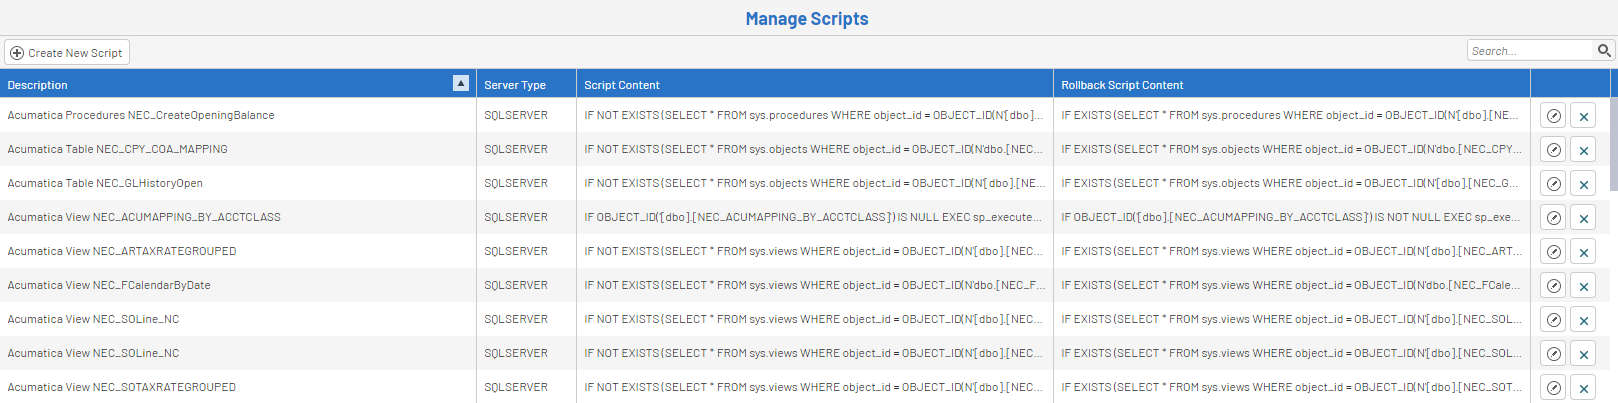Select the NEC_SOTAXRATEGROUPED view row description
This screenshot has width=1618, height=403.
[x=122, y=387]
